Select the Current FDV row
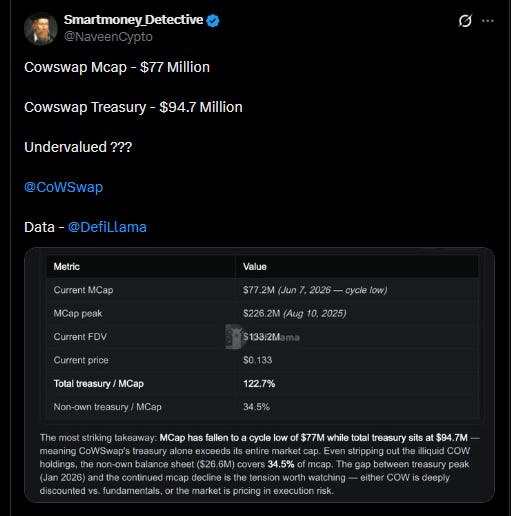 coord(262,337)
